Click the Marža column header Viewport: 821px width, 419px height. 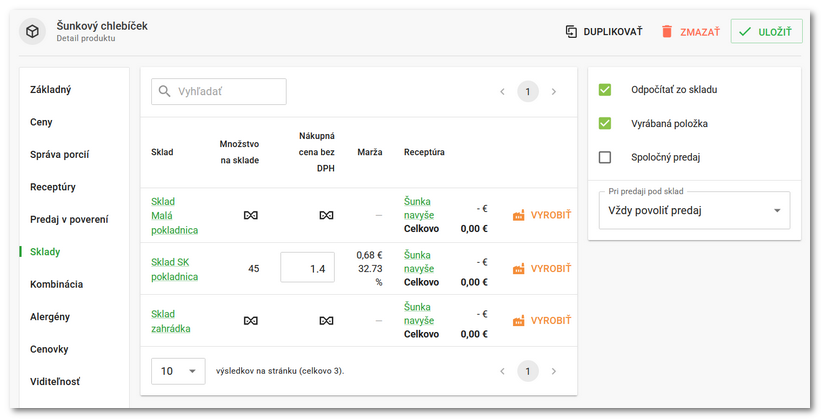(370, 152)
